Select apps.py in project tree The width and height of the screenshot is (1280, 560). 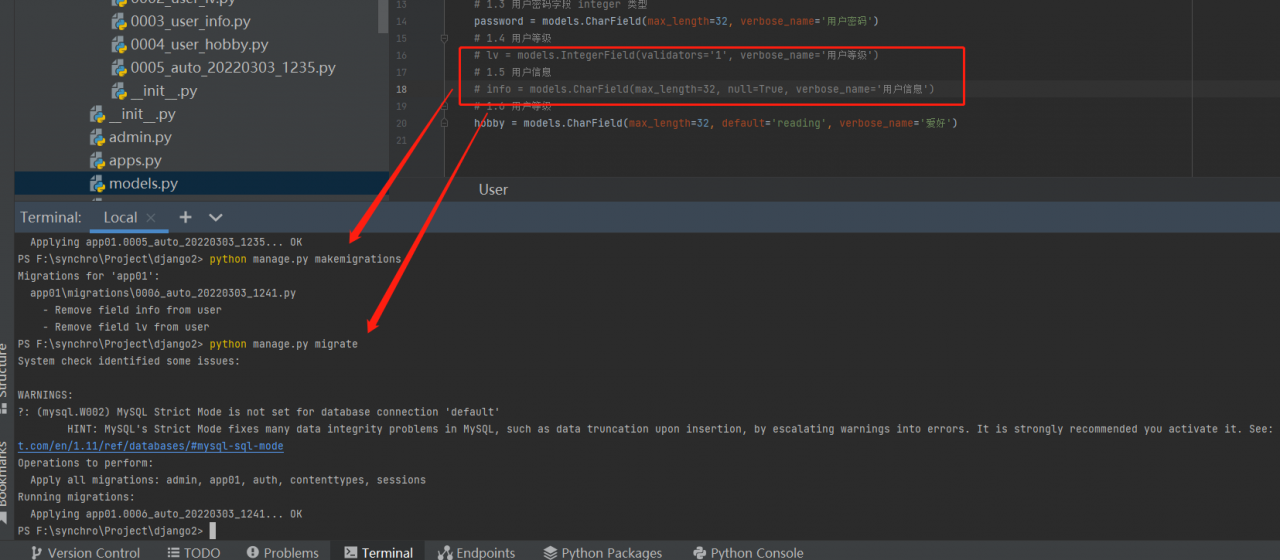coord(135,160)
